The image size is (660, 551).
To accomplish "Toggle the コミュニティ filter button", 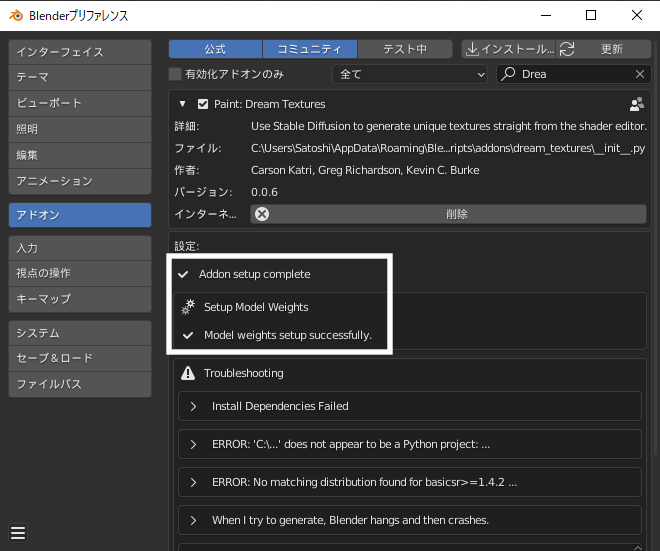I will click(x=310, y=49).
